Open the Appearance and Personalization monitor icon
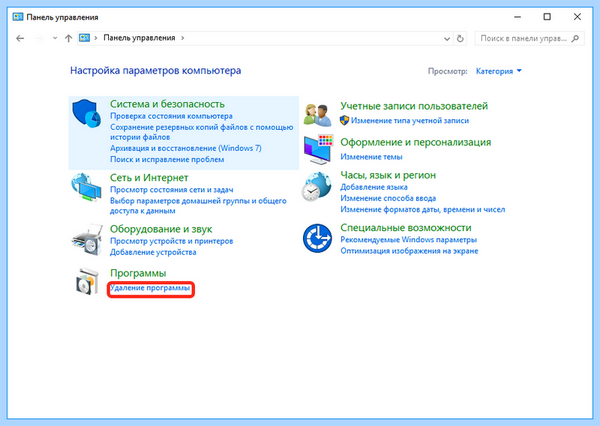Viewport: 600px width, 426px height. point(318,149)
